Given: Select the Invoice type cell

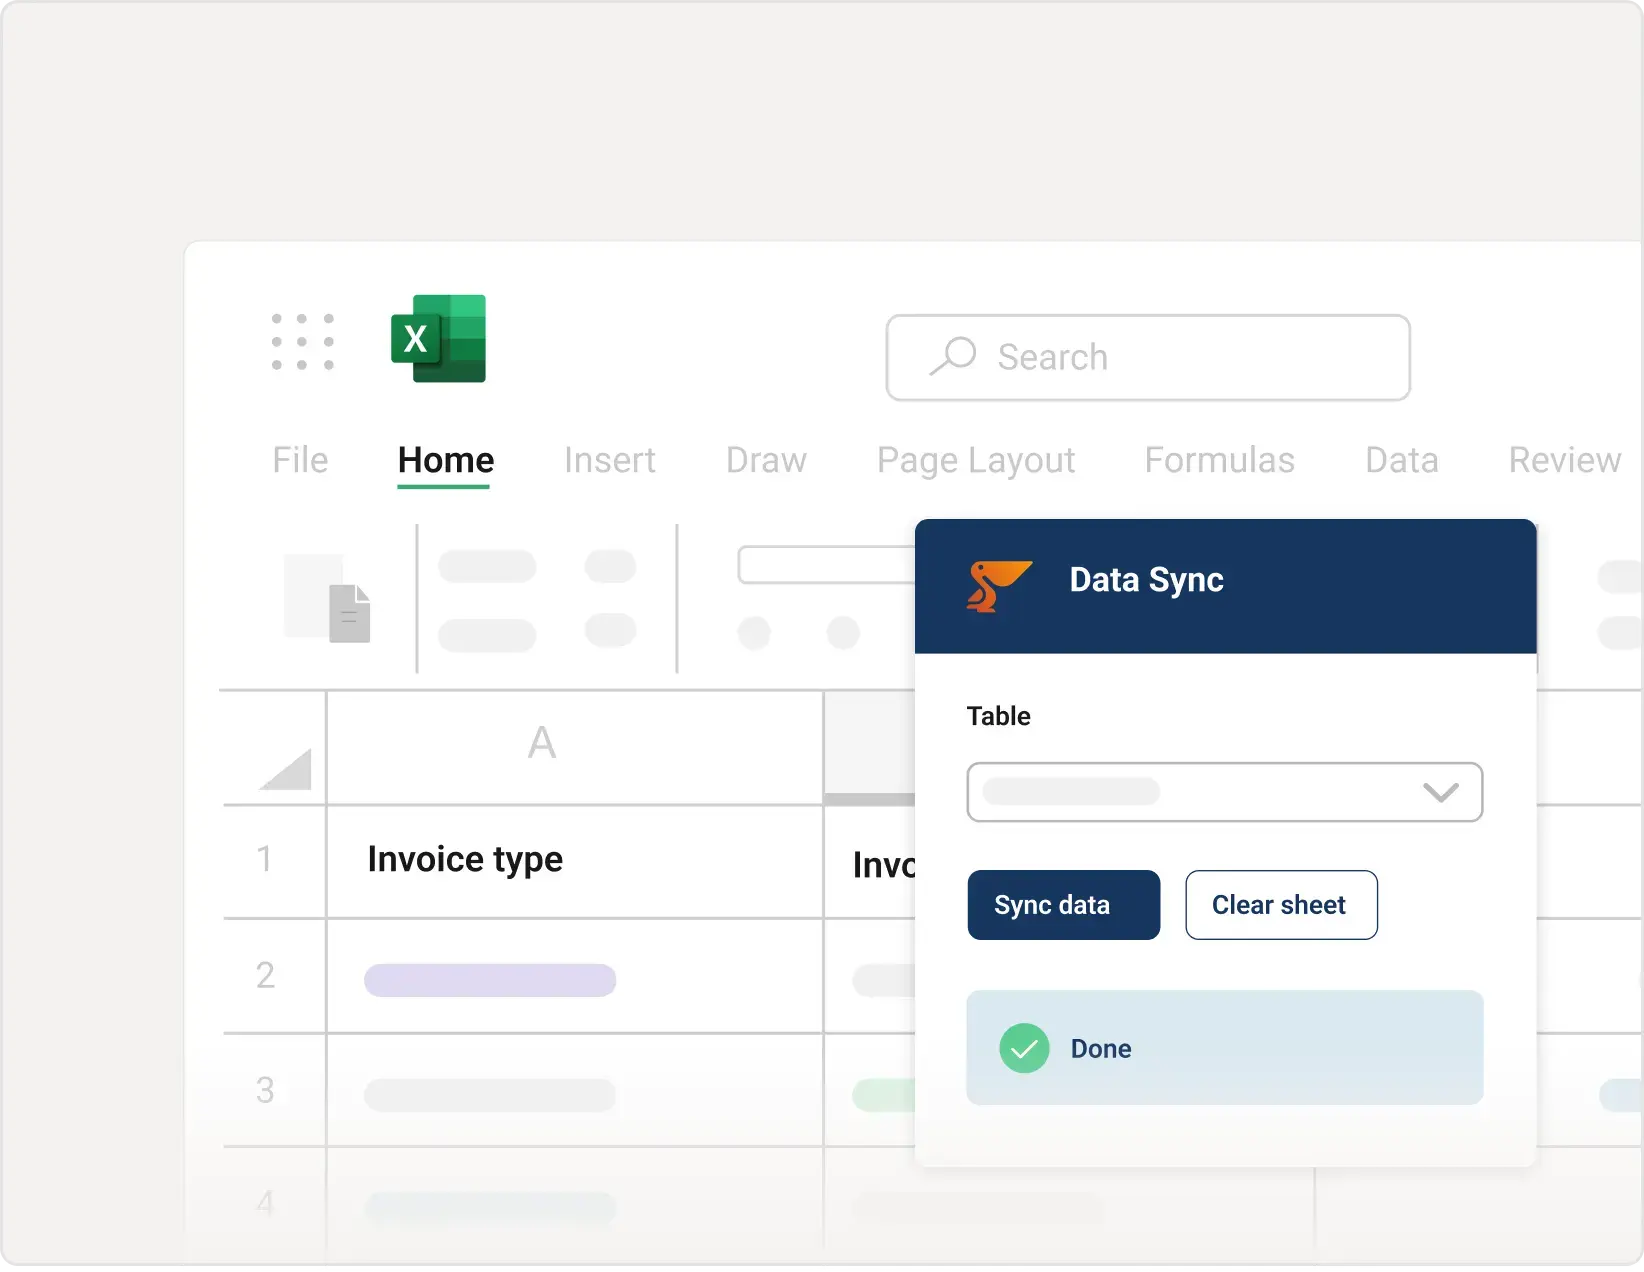Looking at the screenshot, I should [575, 861].
